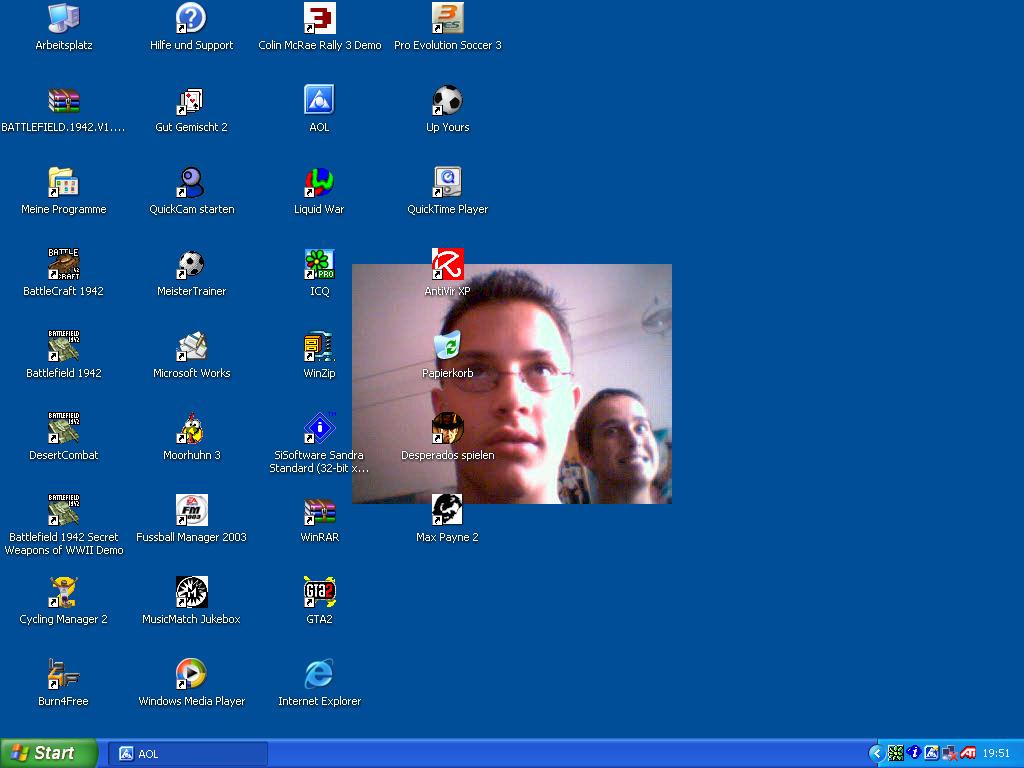Click the taskbar clock showing 19:51
1024x768 pixels.
point(996,754)
